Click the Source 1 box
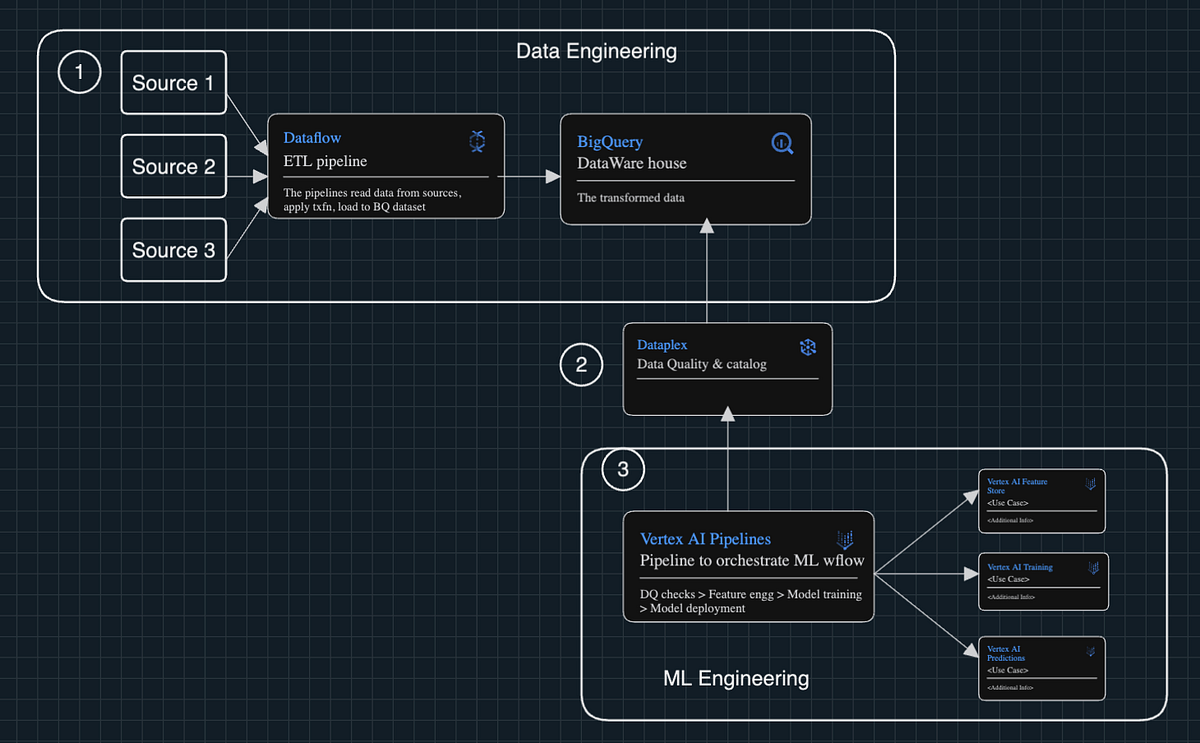This screenshot has width=1200, height=743. pos(173,83)
